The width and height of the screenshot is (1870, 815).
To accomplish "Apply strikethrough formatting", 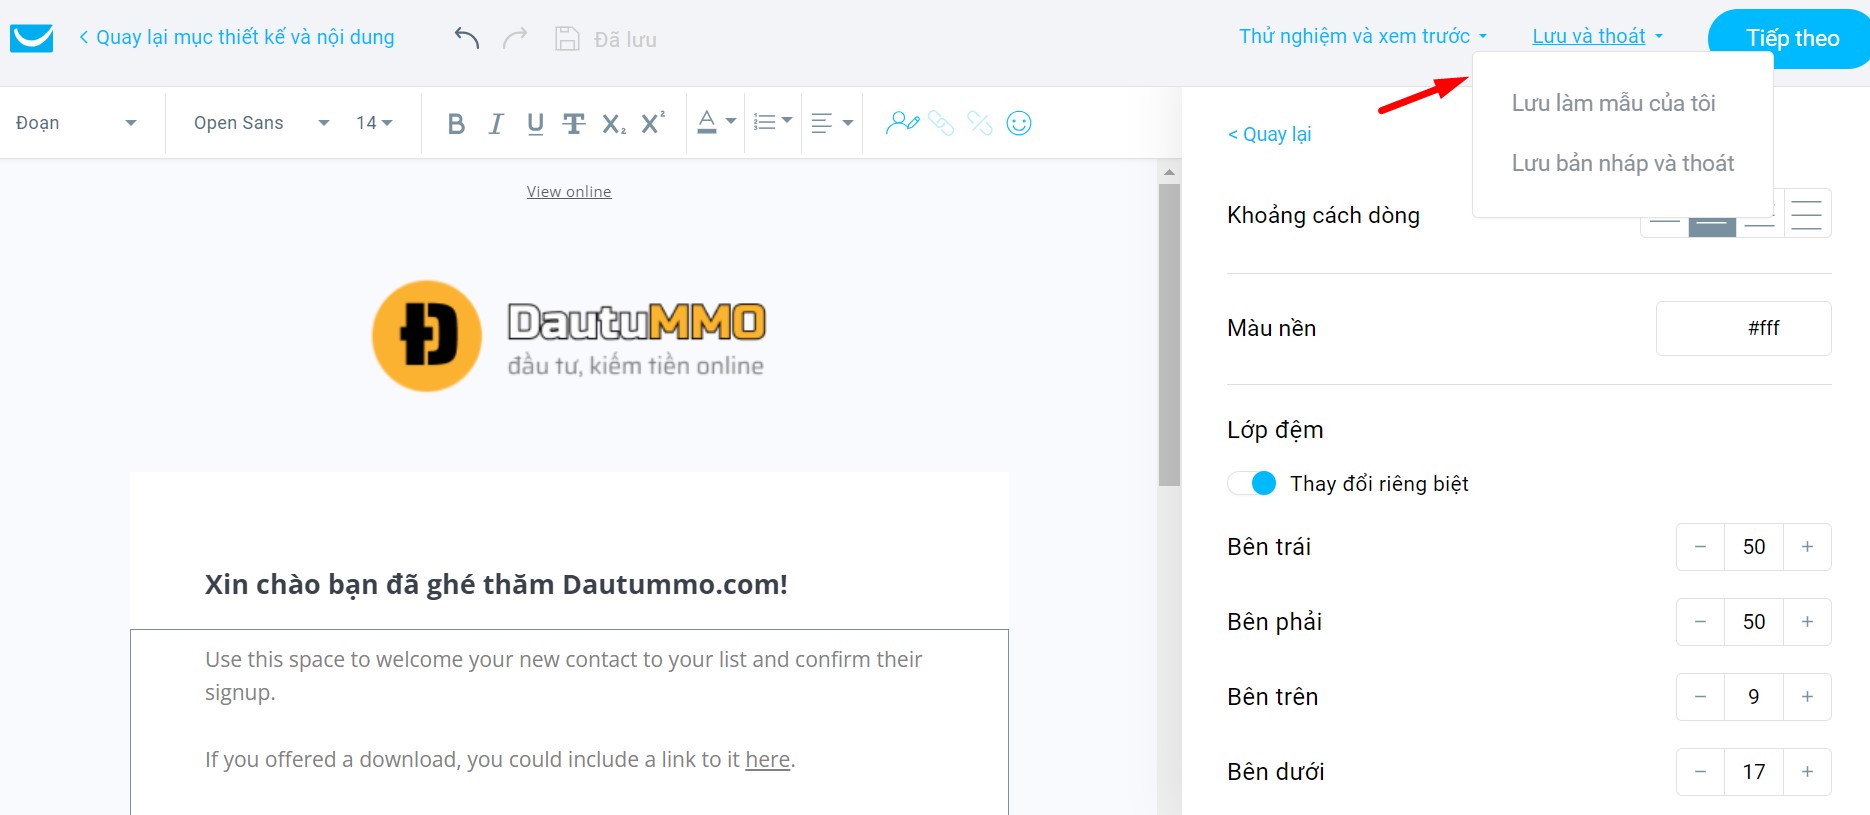I will [x=573, y=123].
